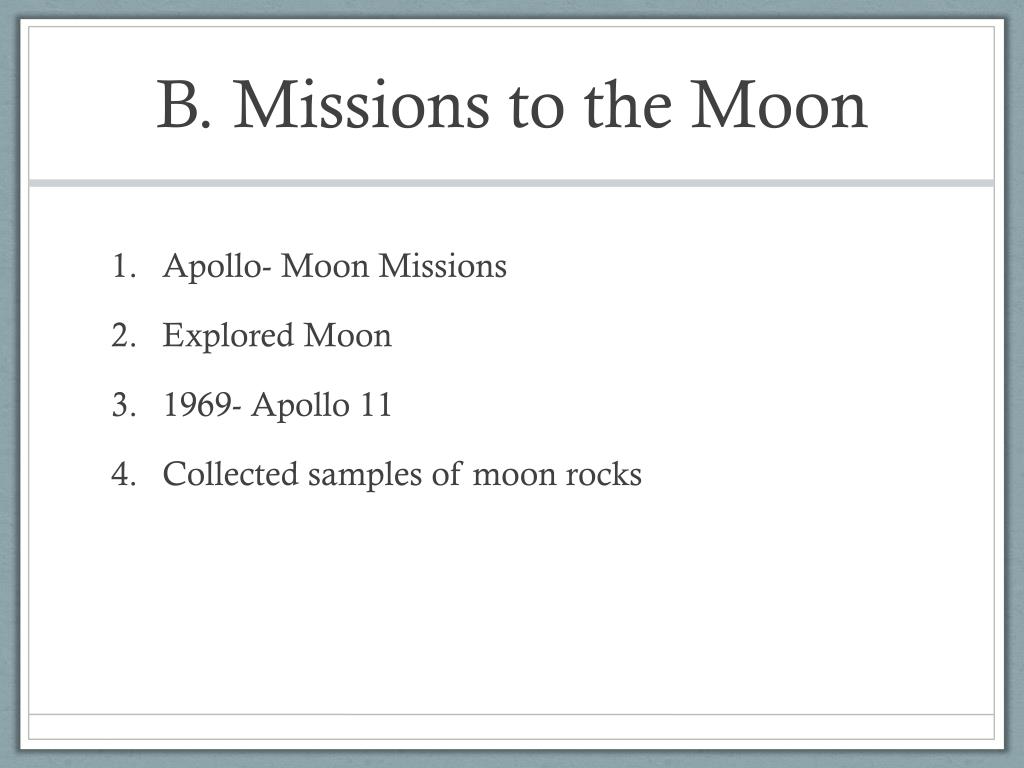
Task: Click the list number '1.'
Action: [x=123, y=266]
